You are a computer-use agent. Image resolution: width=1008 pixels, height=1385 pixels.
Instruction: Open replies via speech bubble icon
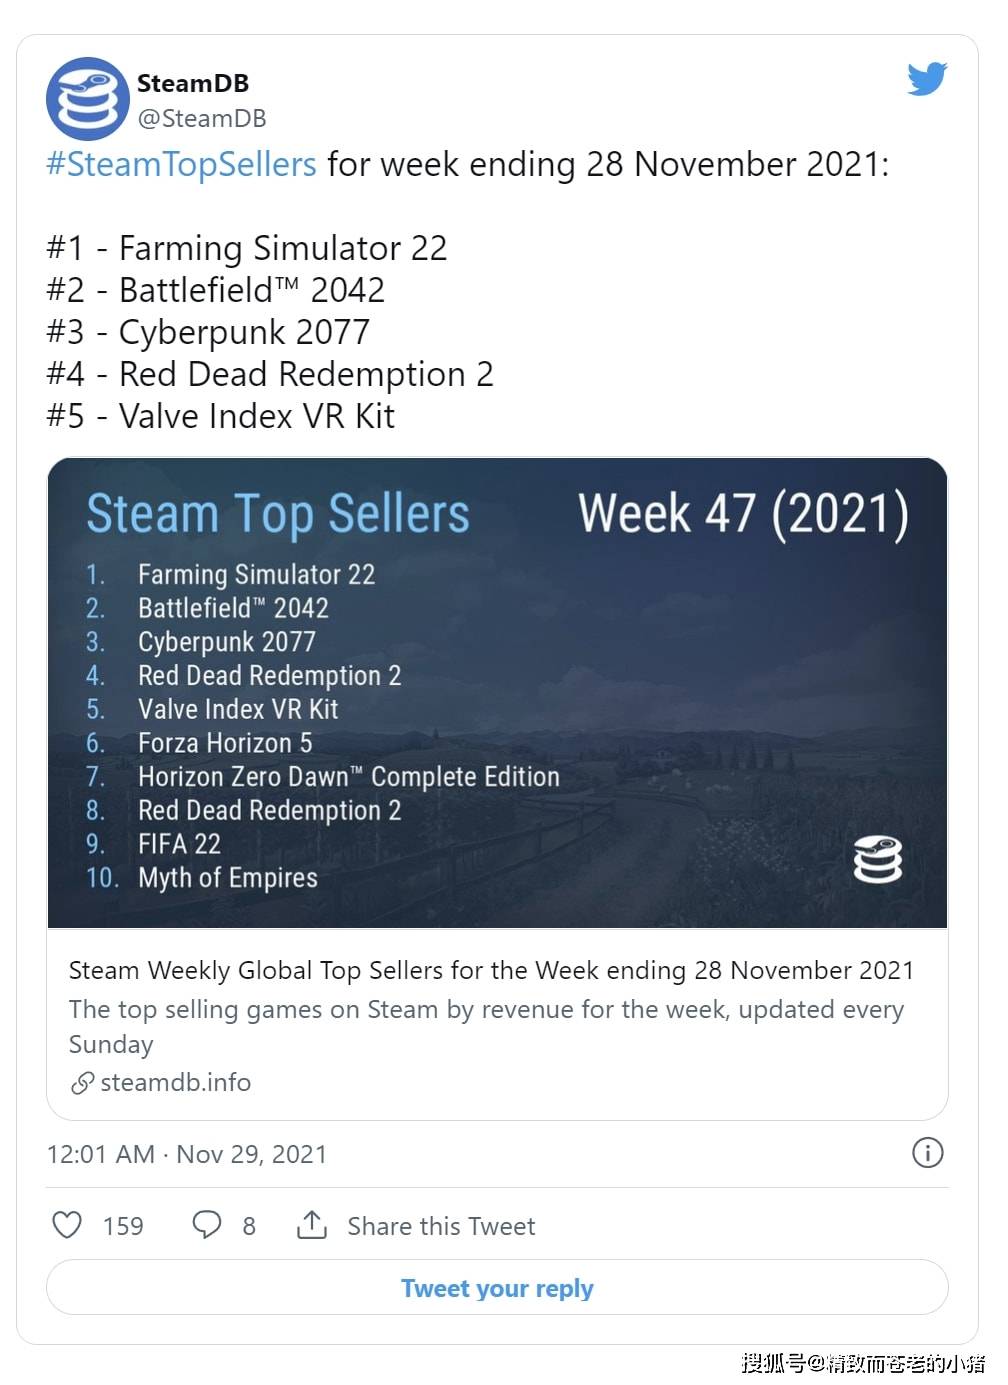pos(206,1225)
